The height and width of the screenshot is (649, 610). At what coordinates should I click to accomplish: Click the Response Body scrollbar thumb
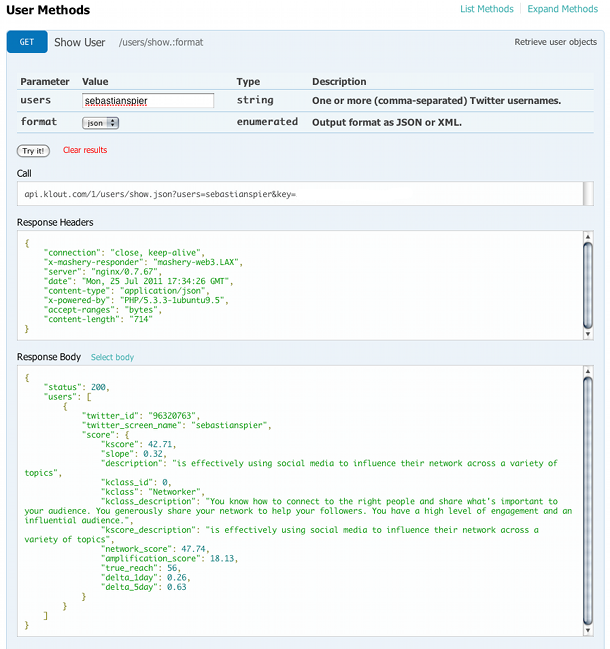(588, 500)
